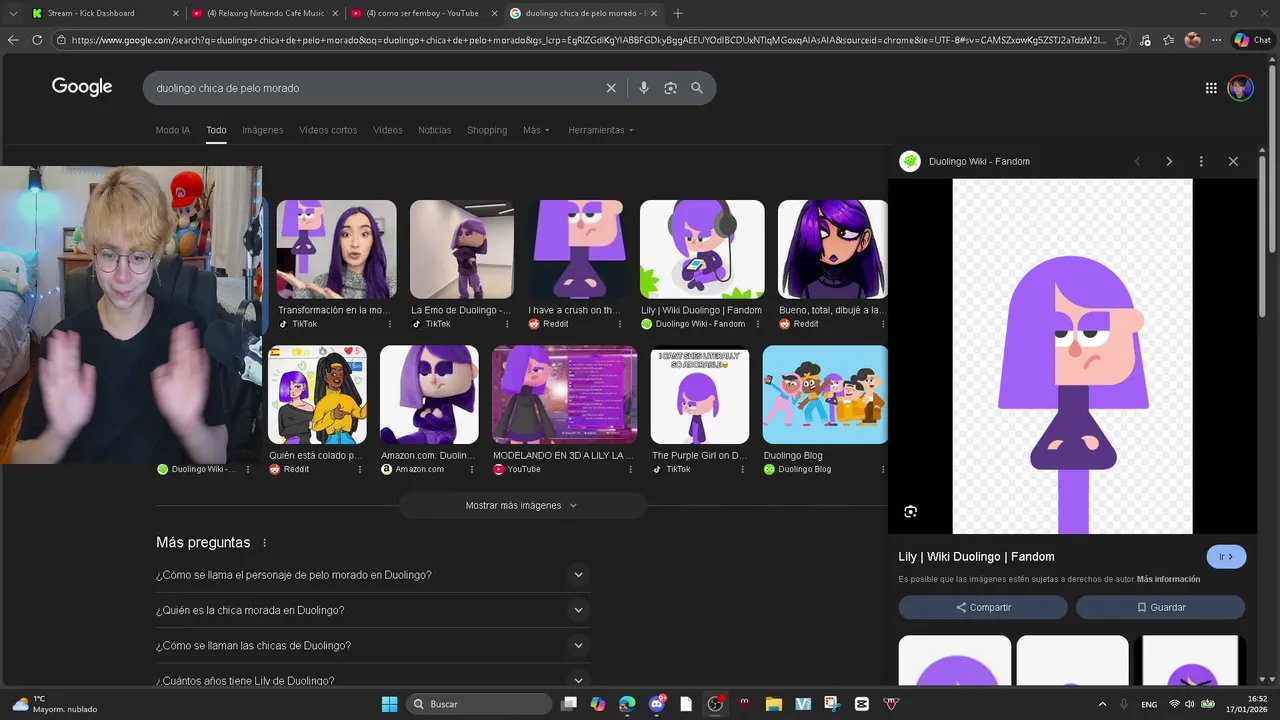Go back with the browser back arrow
The height and width of the screenshot is (720, 1280).
13,40
